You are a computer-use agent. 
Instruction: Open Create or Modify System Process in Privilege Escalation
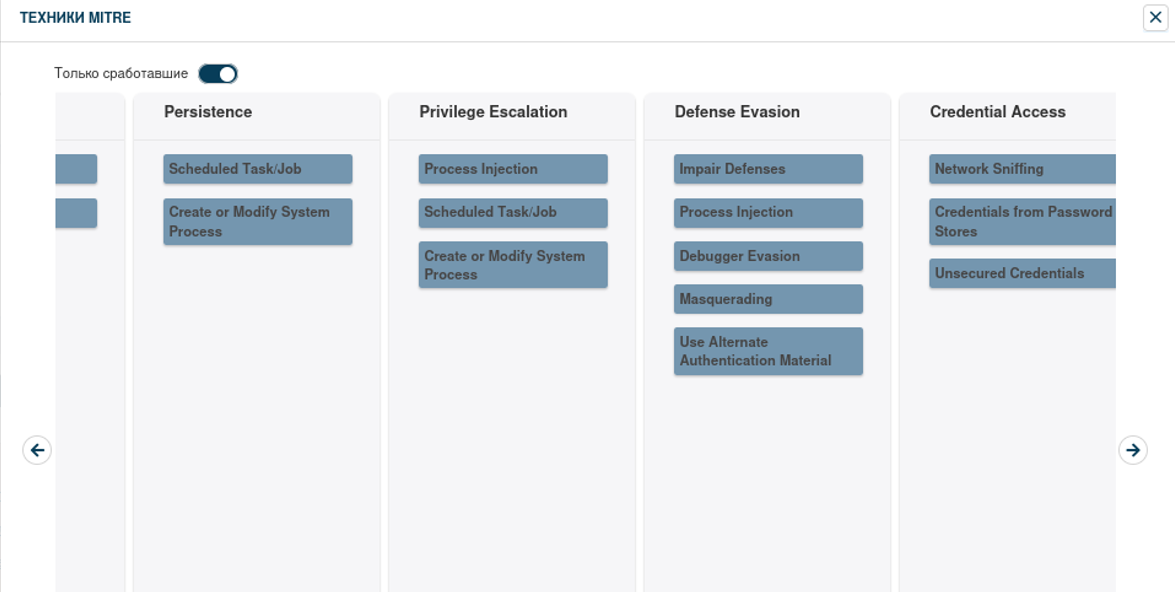pyautogui.click(x=512, y=265)
